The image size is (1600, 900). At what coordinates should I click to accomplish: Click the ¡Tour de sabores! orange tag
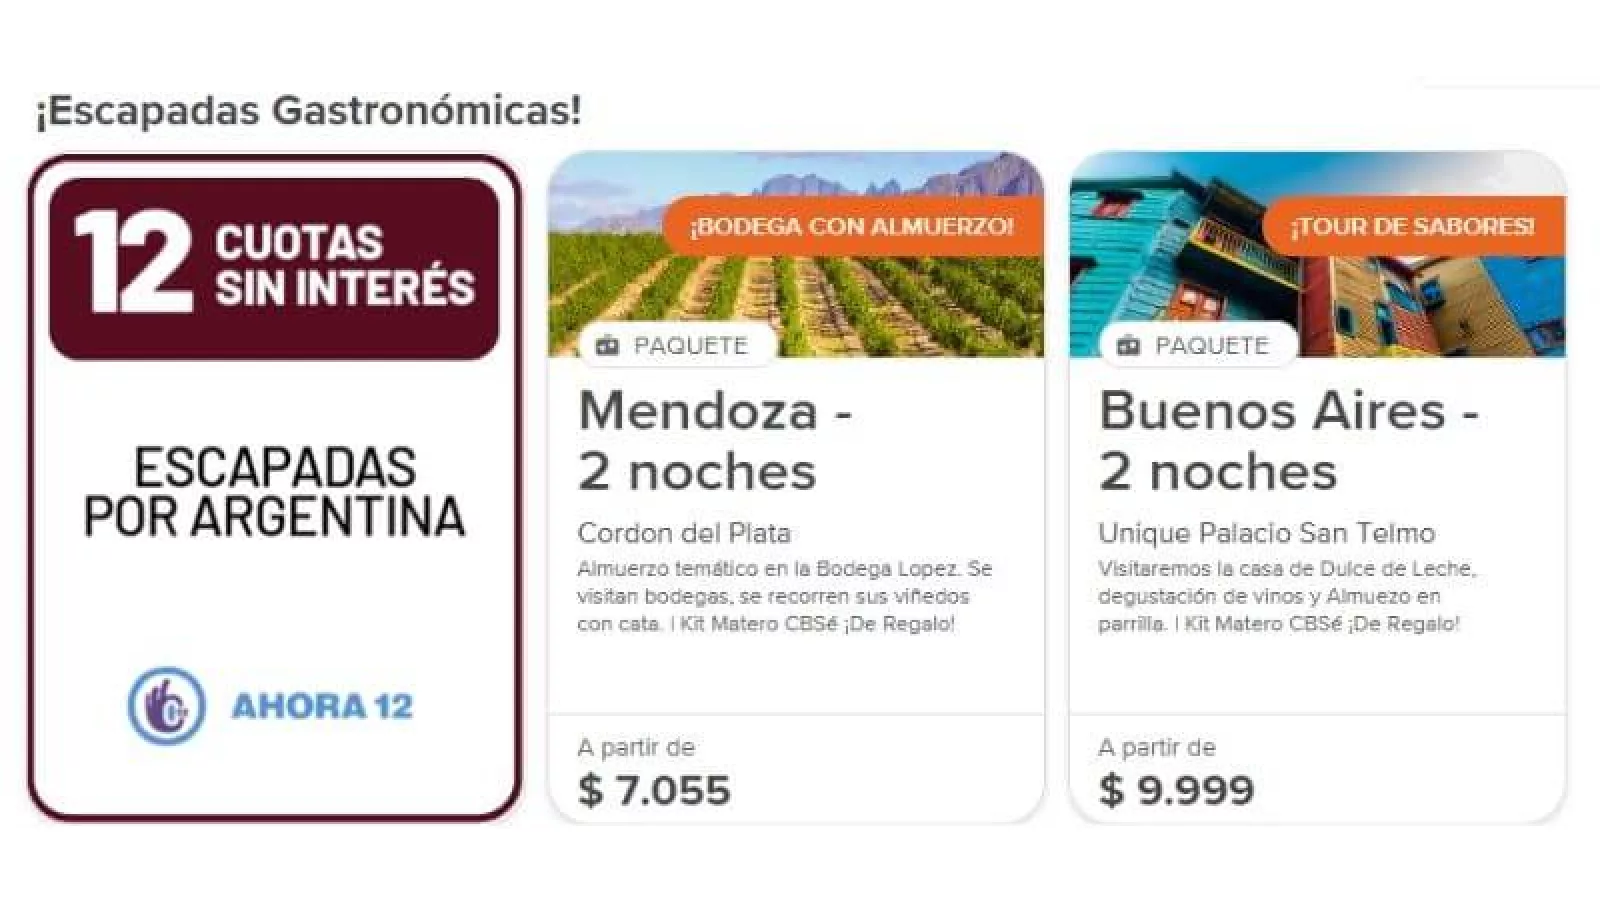(1412, 226)
